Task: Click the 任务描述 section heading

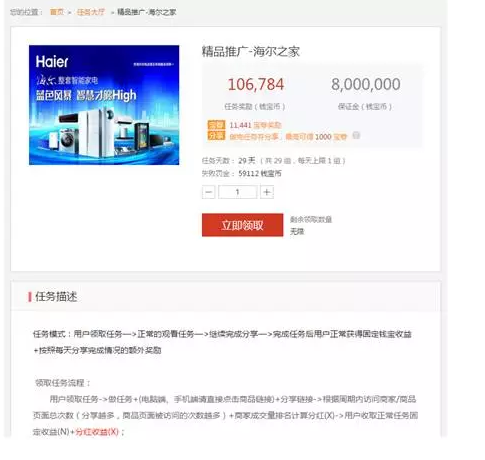Action: [56, 297]
